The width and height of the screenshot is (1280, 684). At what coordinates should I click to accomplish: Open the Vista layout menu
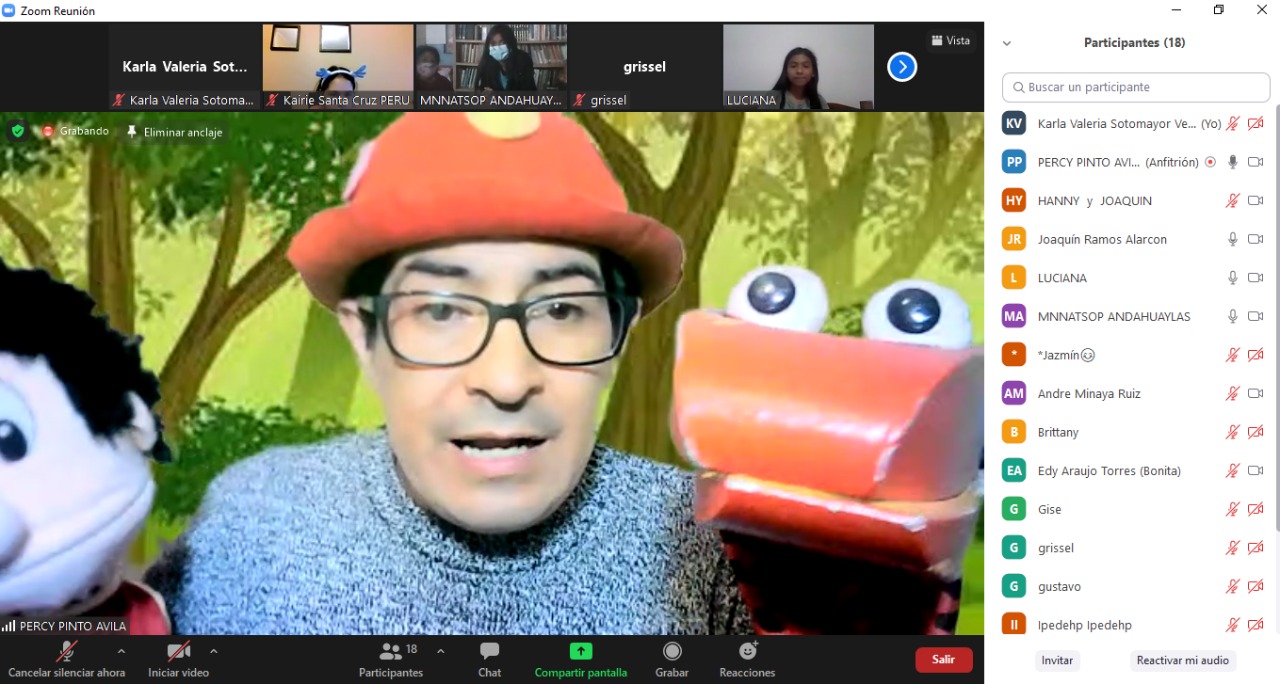click(950, 41)
